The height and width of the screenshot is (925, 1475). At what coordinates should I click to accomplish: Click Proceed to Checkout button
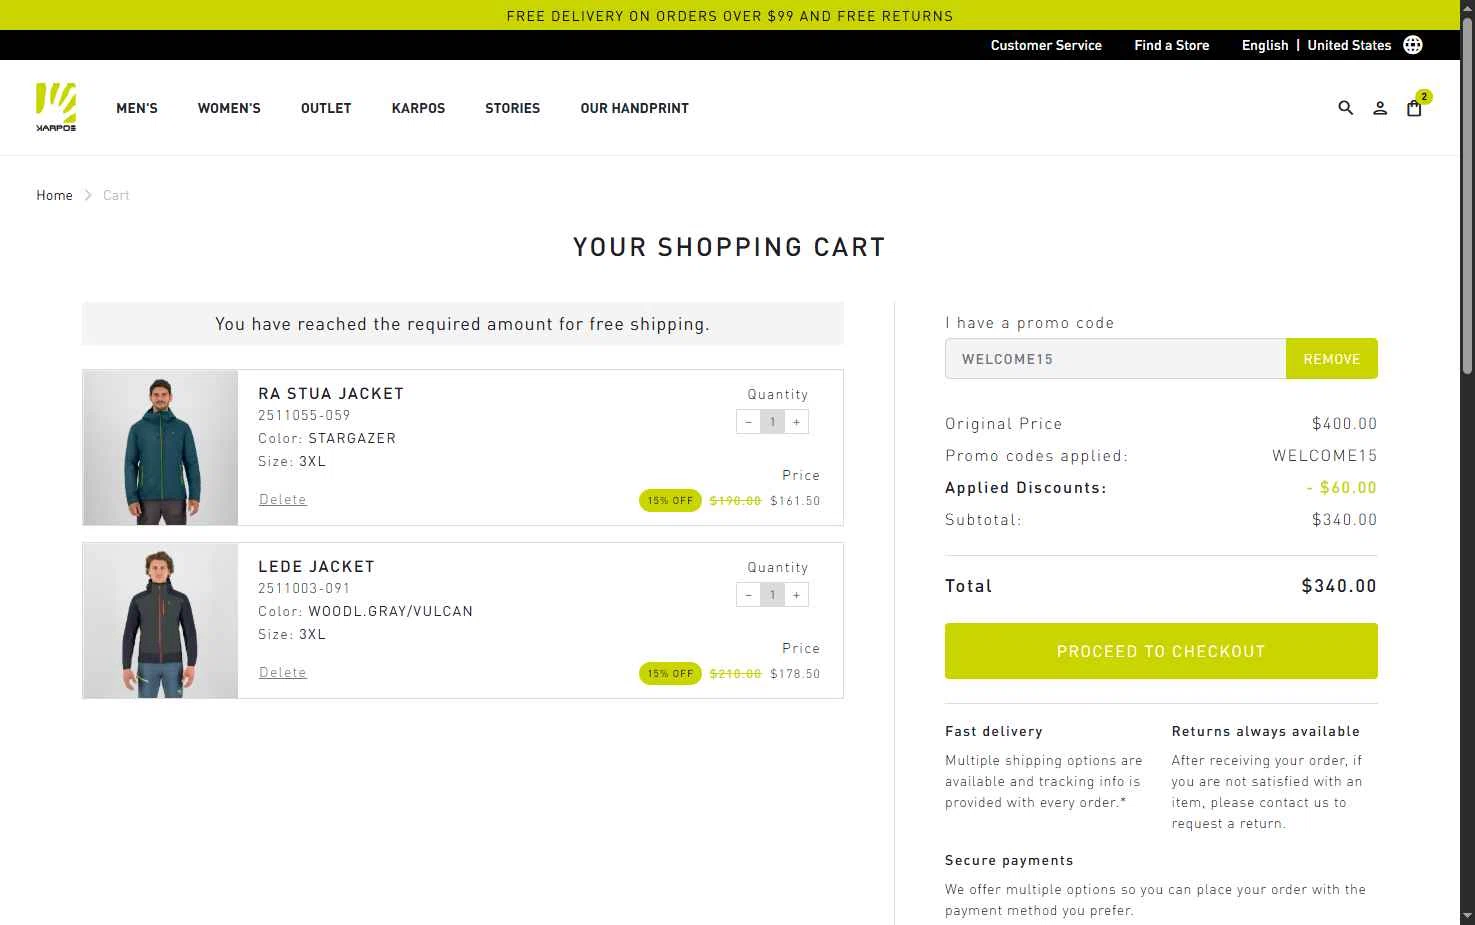[1161, 651]
